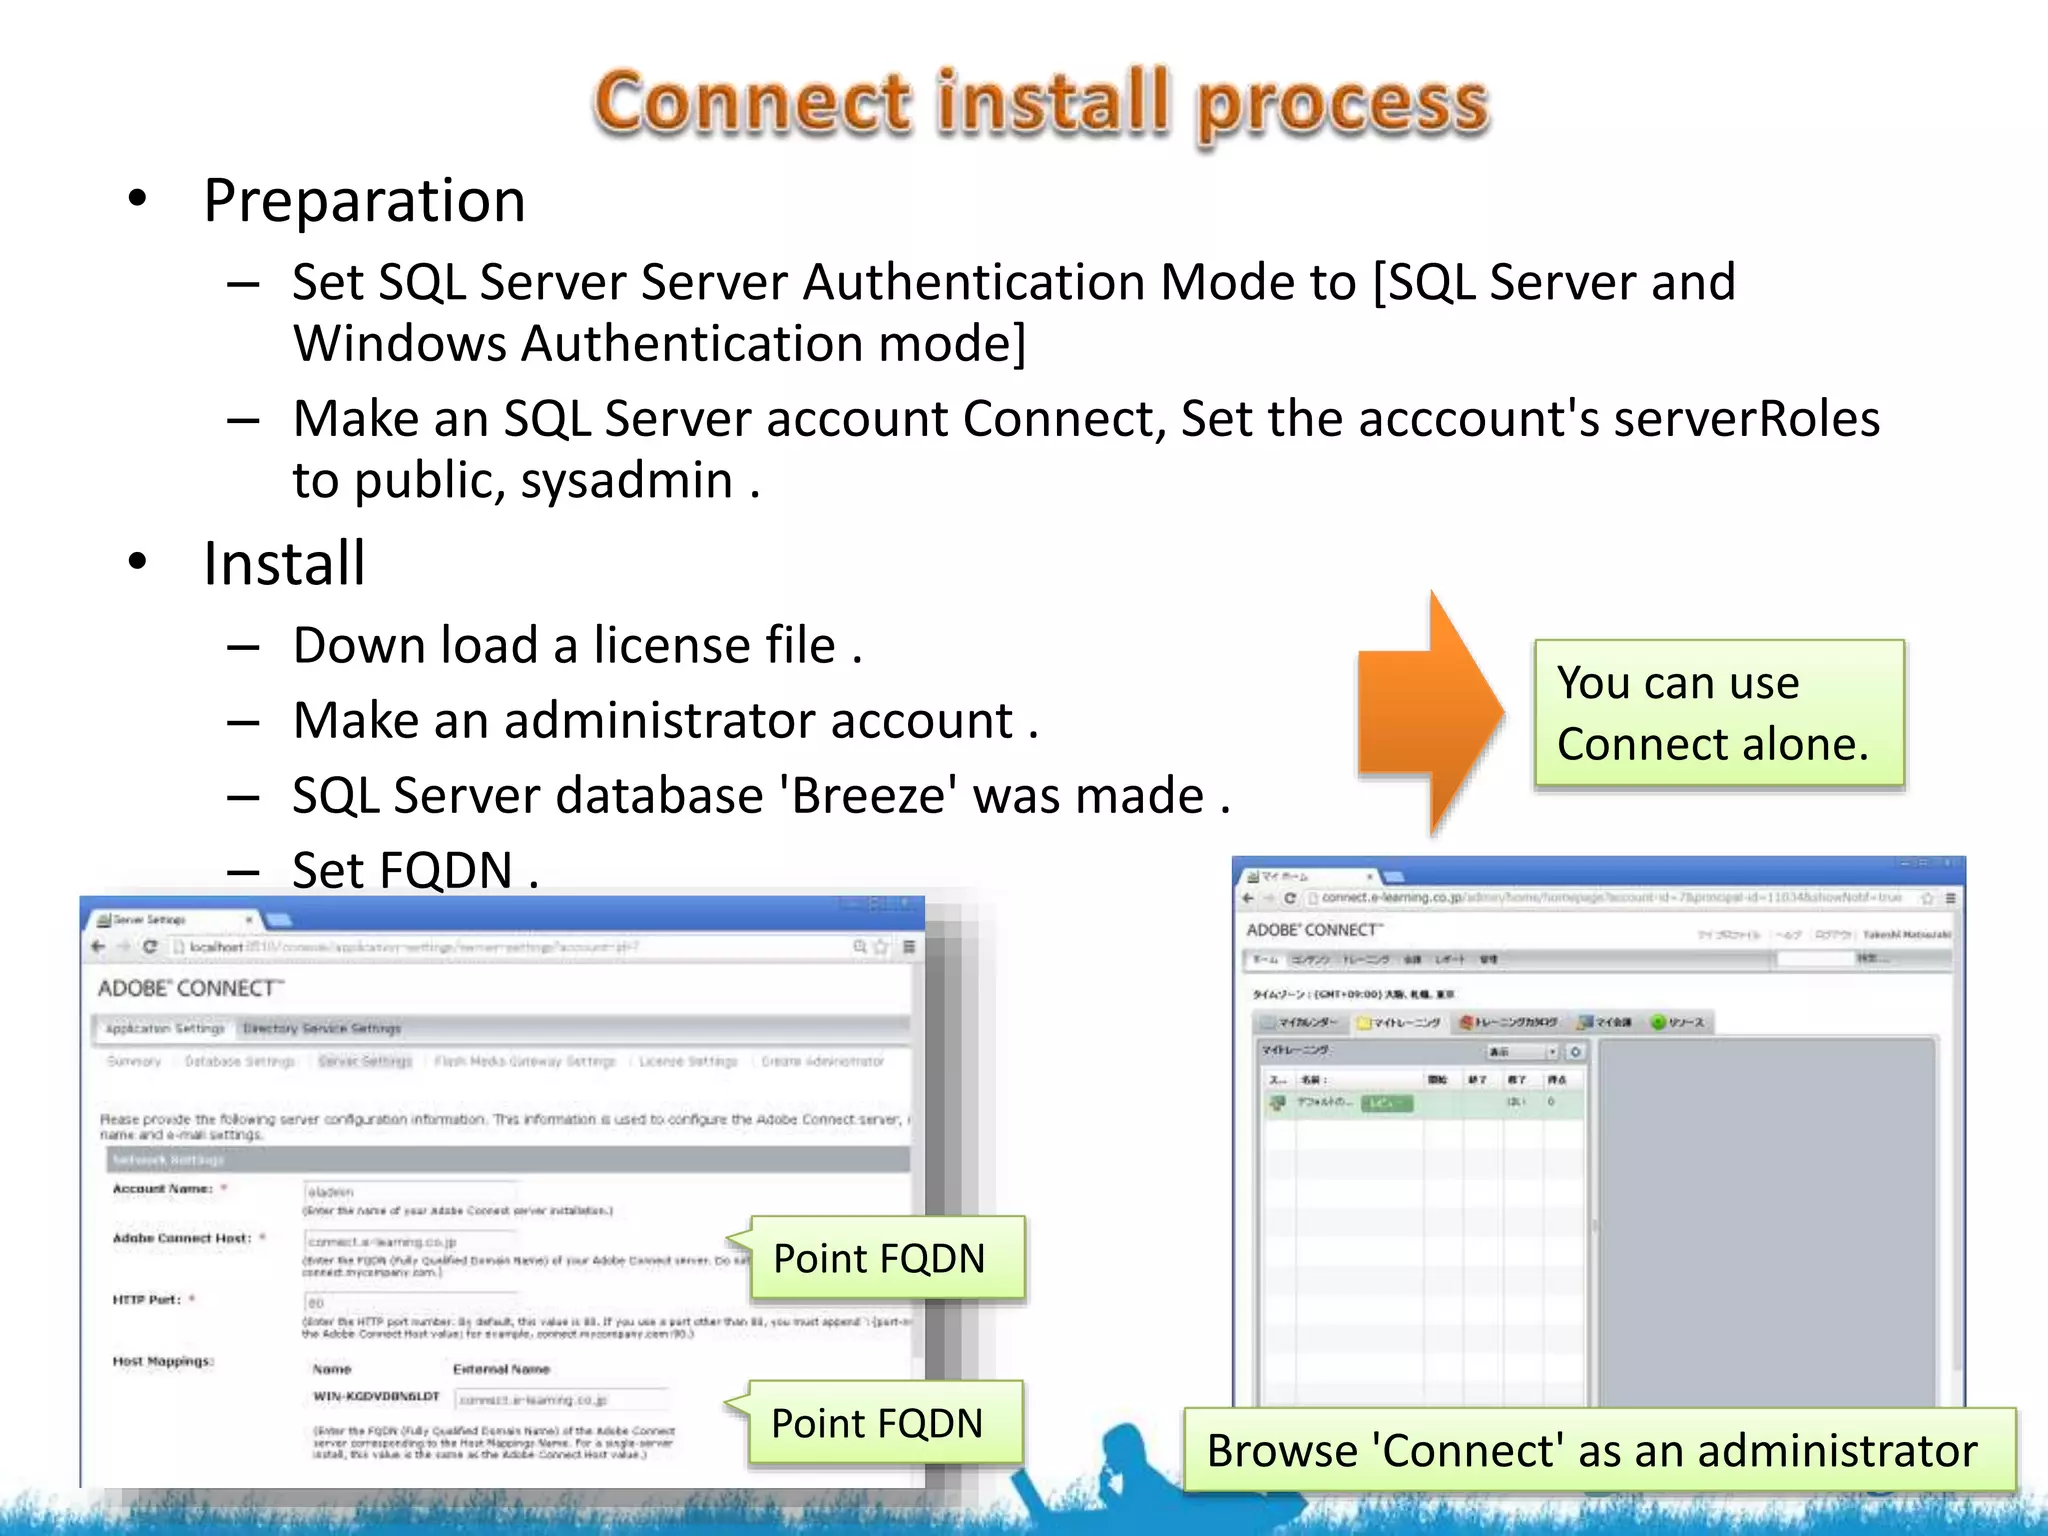Click the Account Name input field
The image size is (2048, 1536).
click(410, 1192)
